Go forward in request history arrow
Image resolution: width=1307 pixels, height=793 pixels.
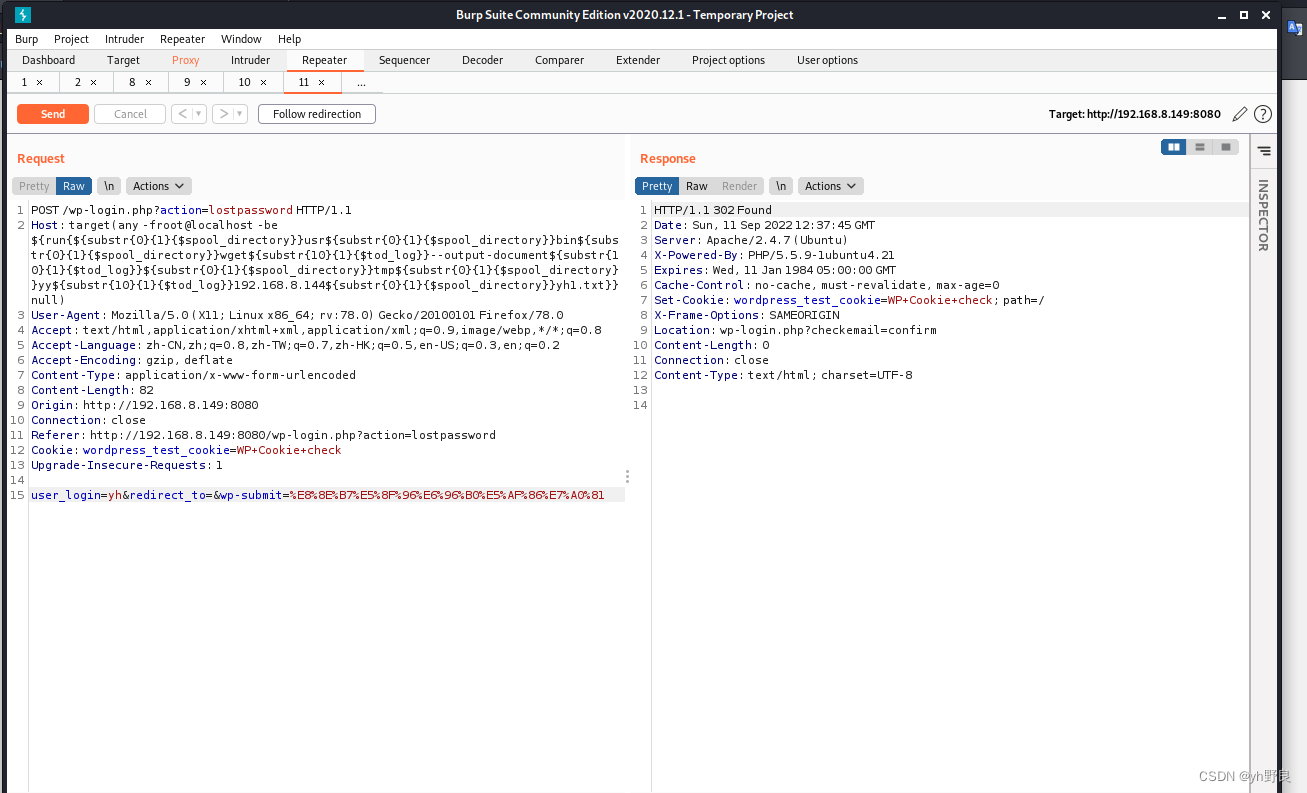(x=224, y=114)
